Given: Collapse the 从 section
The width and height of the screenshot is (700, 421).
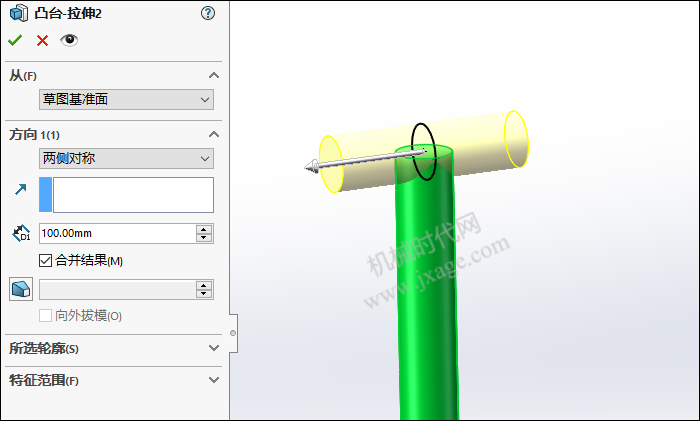Looking at the screenshot, I should 214,75.
